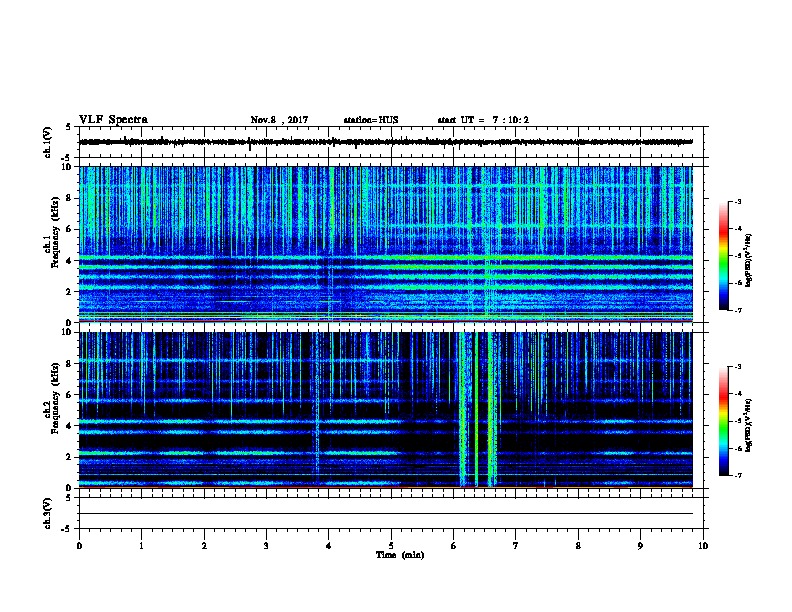The image size is (792, 612).
Task: Click the ch.1 voltage waveform trace
Action: coord(386,142)
